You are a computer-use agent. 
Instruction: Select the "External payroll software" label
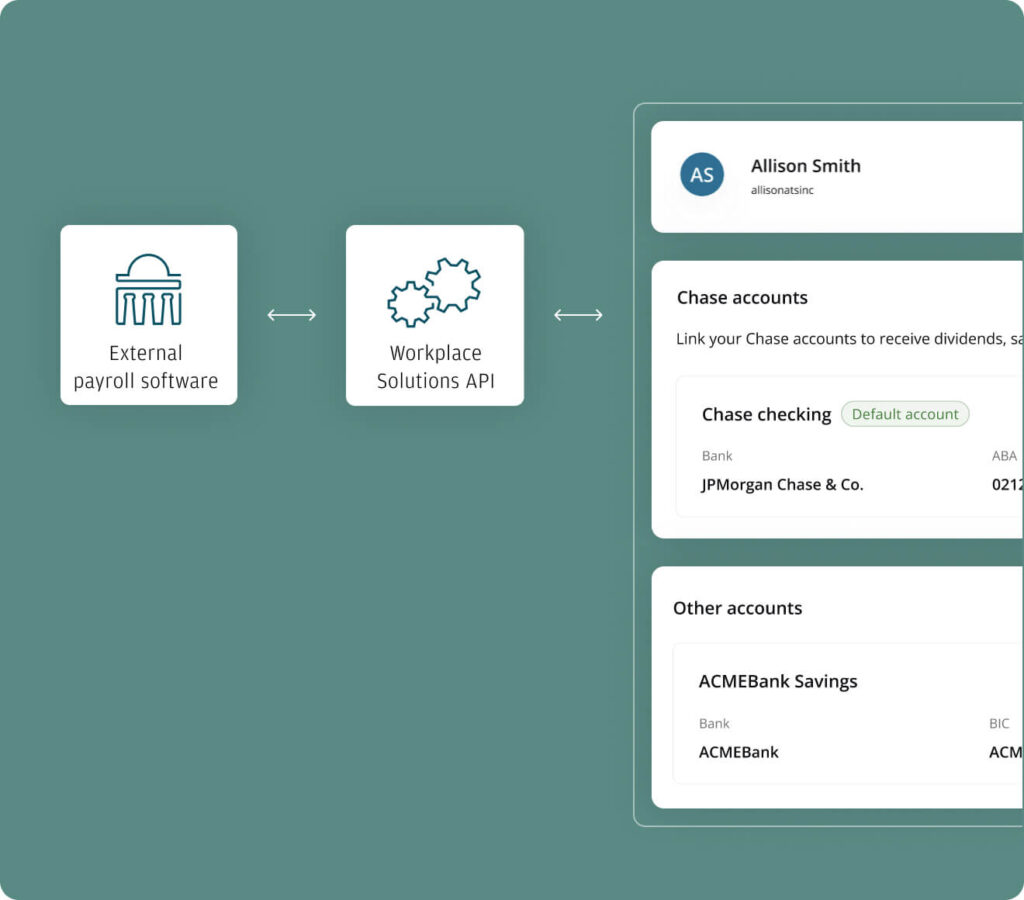click(x=146, y=367)
